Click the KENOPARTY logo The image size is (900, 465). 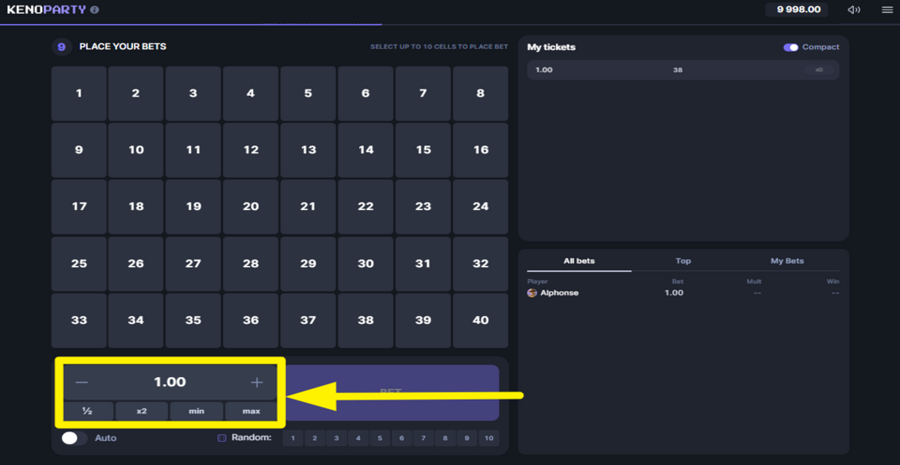click(46, 10)
